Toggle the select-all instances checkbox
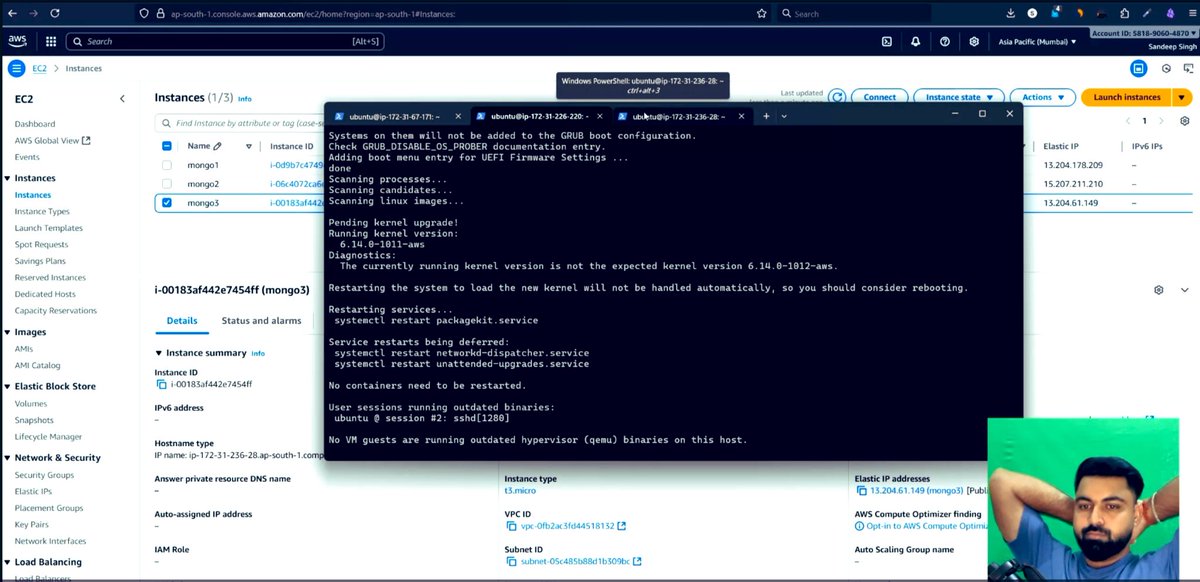The width and height of the screenshot is (1200, 582). [166, 145]
